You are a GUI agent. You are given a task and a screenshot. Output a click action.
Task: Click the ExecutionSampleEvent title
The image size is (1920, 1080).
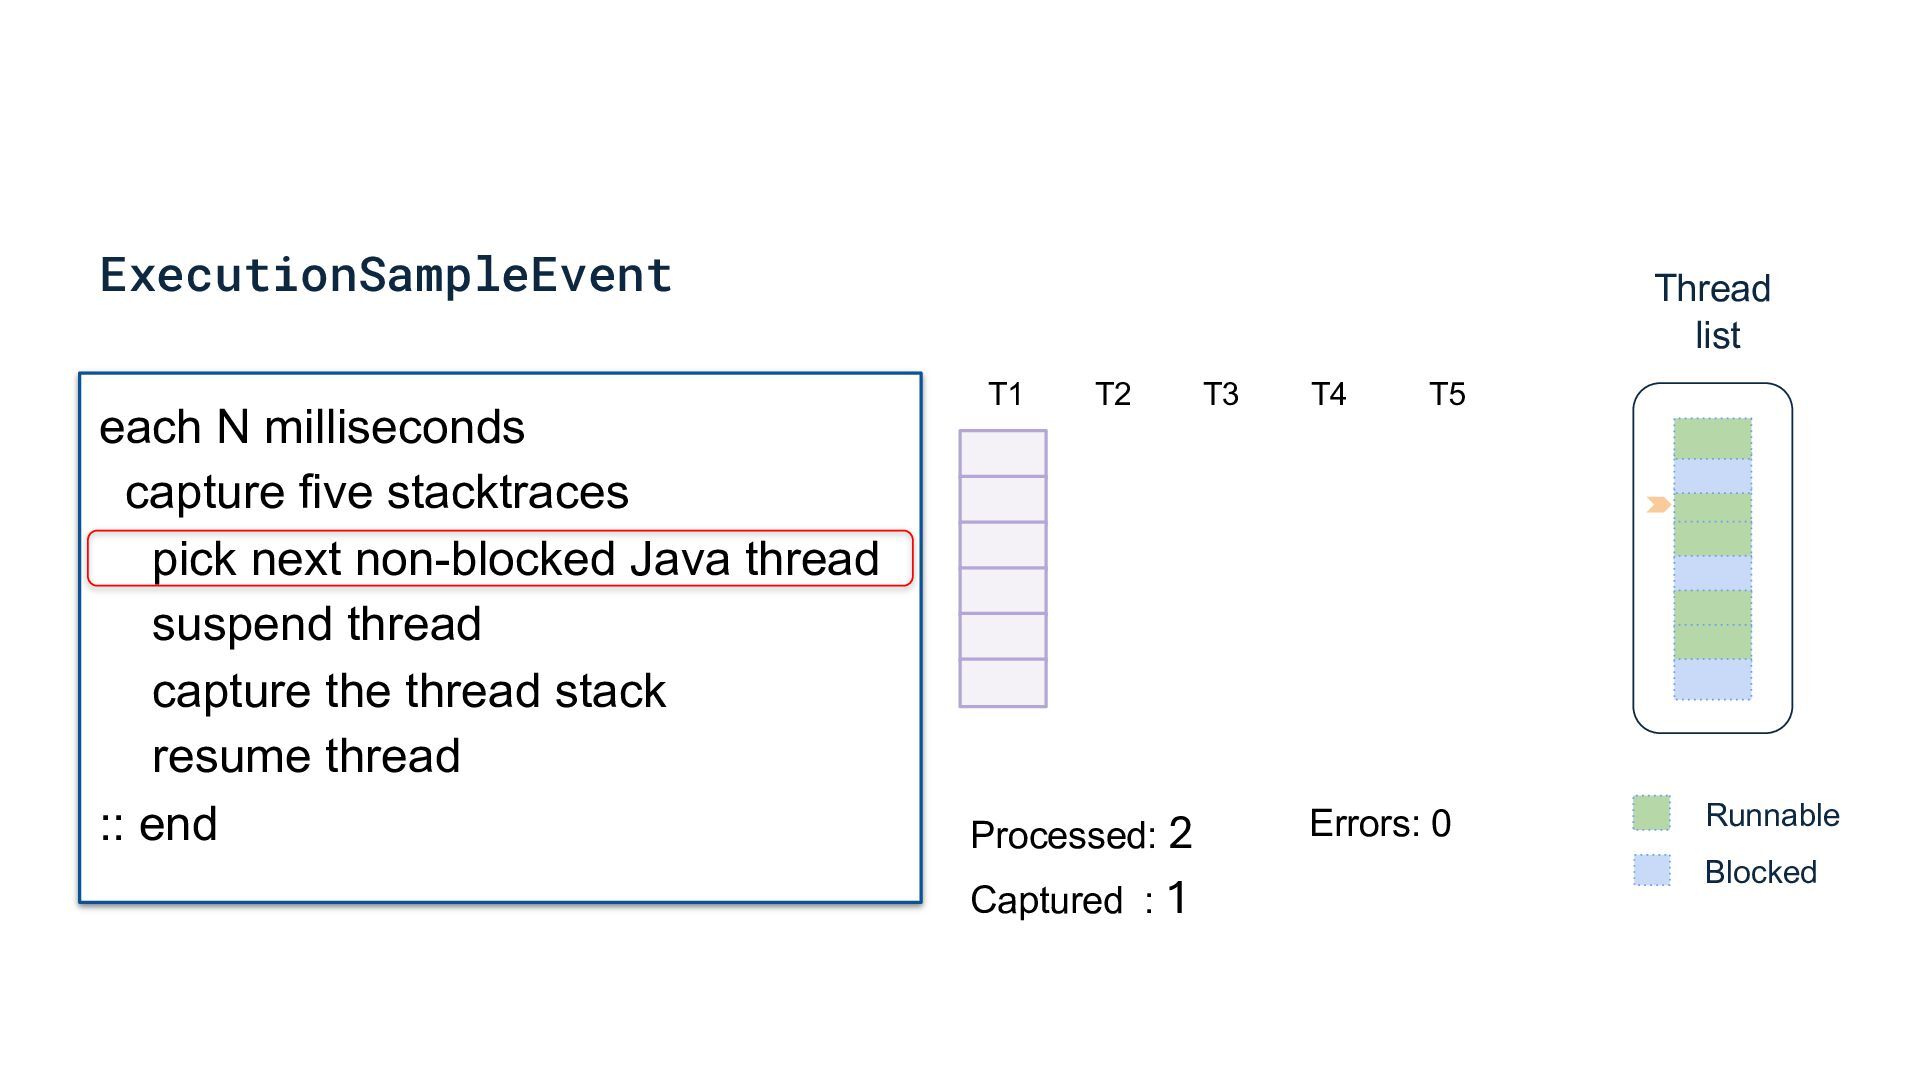point(386,275)
